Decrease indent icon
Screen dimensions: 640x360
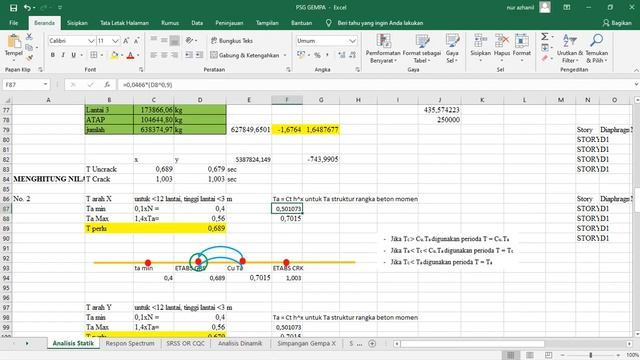[189, 55]
